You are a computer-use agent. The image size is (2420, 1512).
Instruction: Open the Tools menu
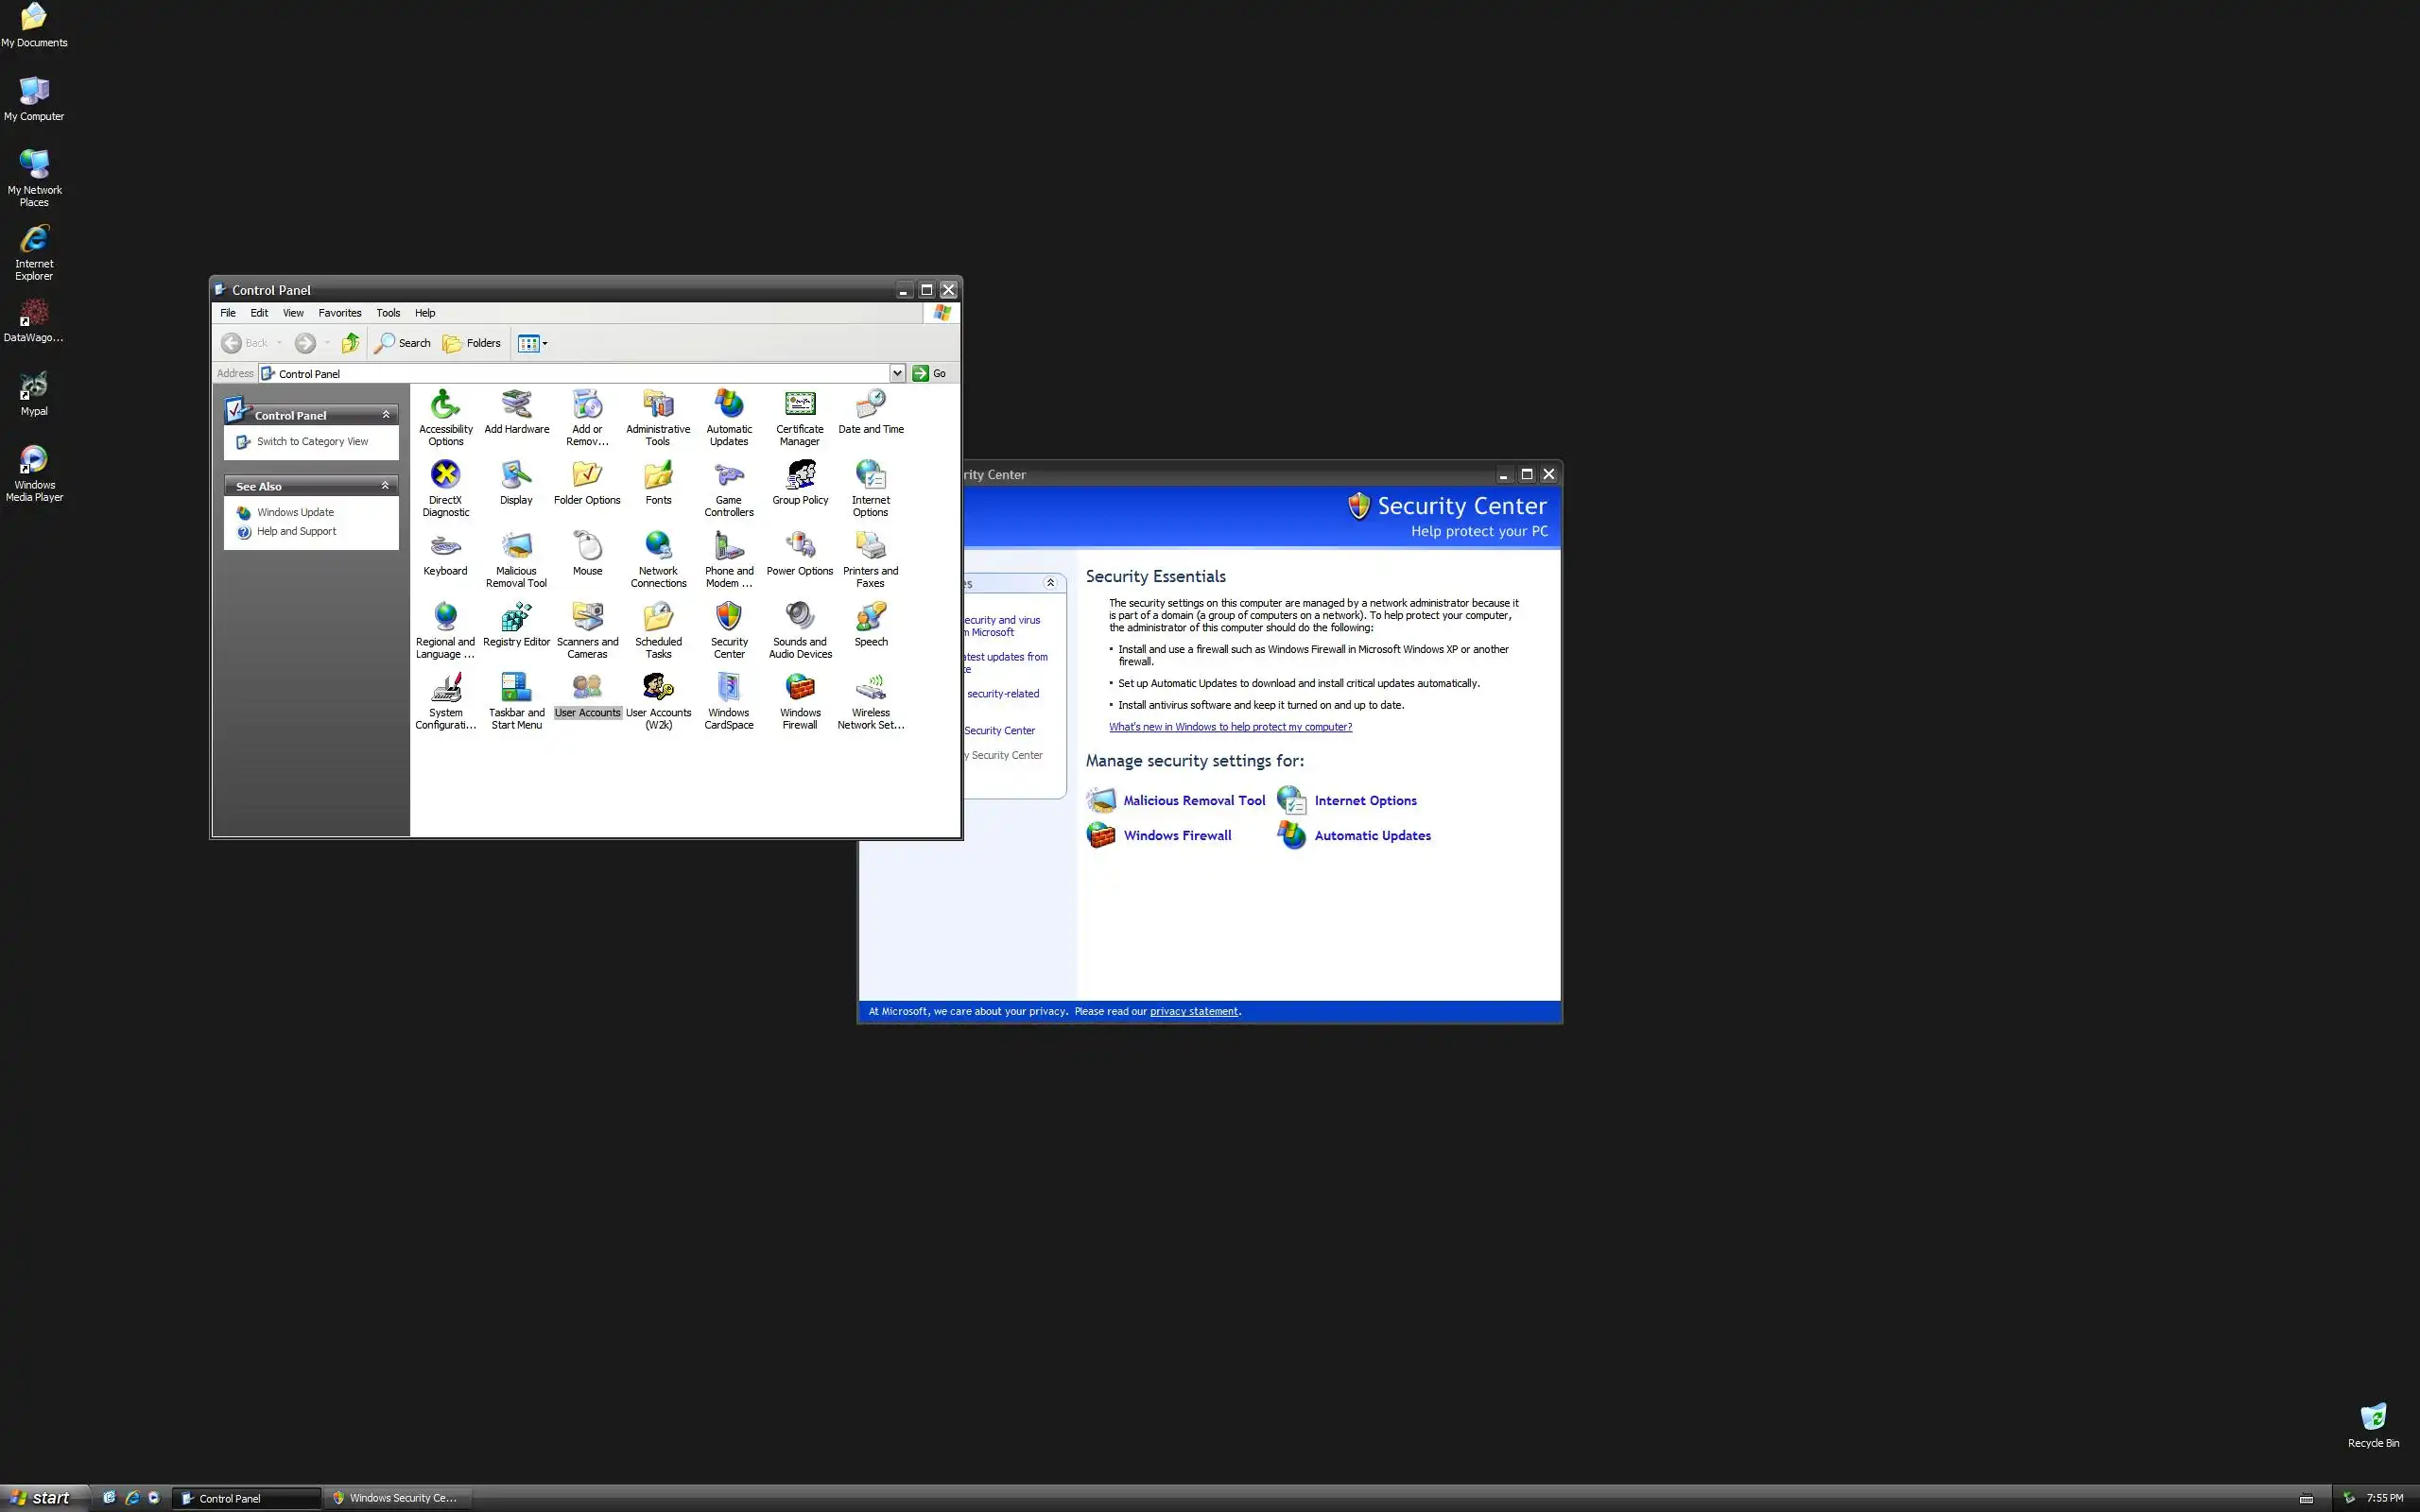point(388,313)
